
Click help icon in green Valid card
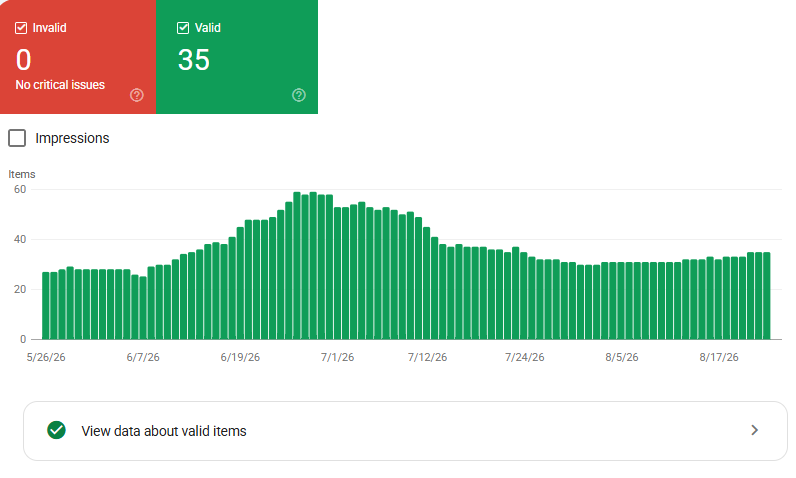click(x=299, y=95)
